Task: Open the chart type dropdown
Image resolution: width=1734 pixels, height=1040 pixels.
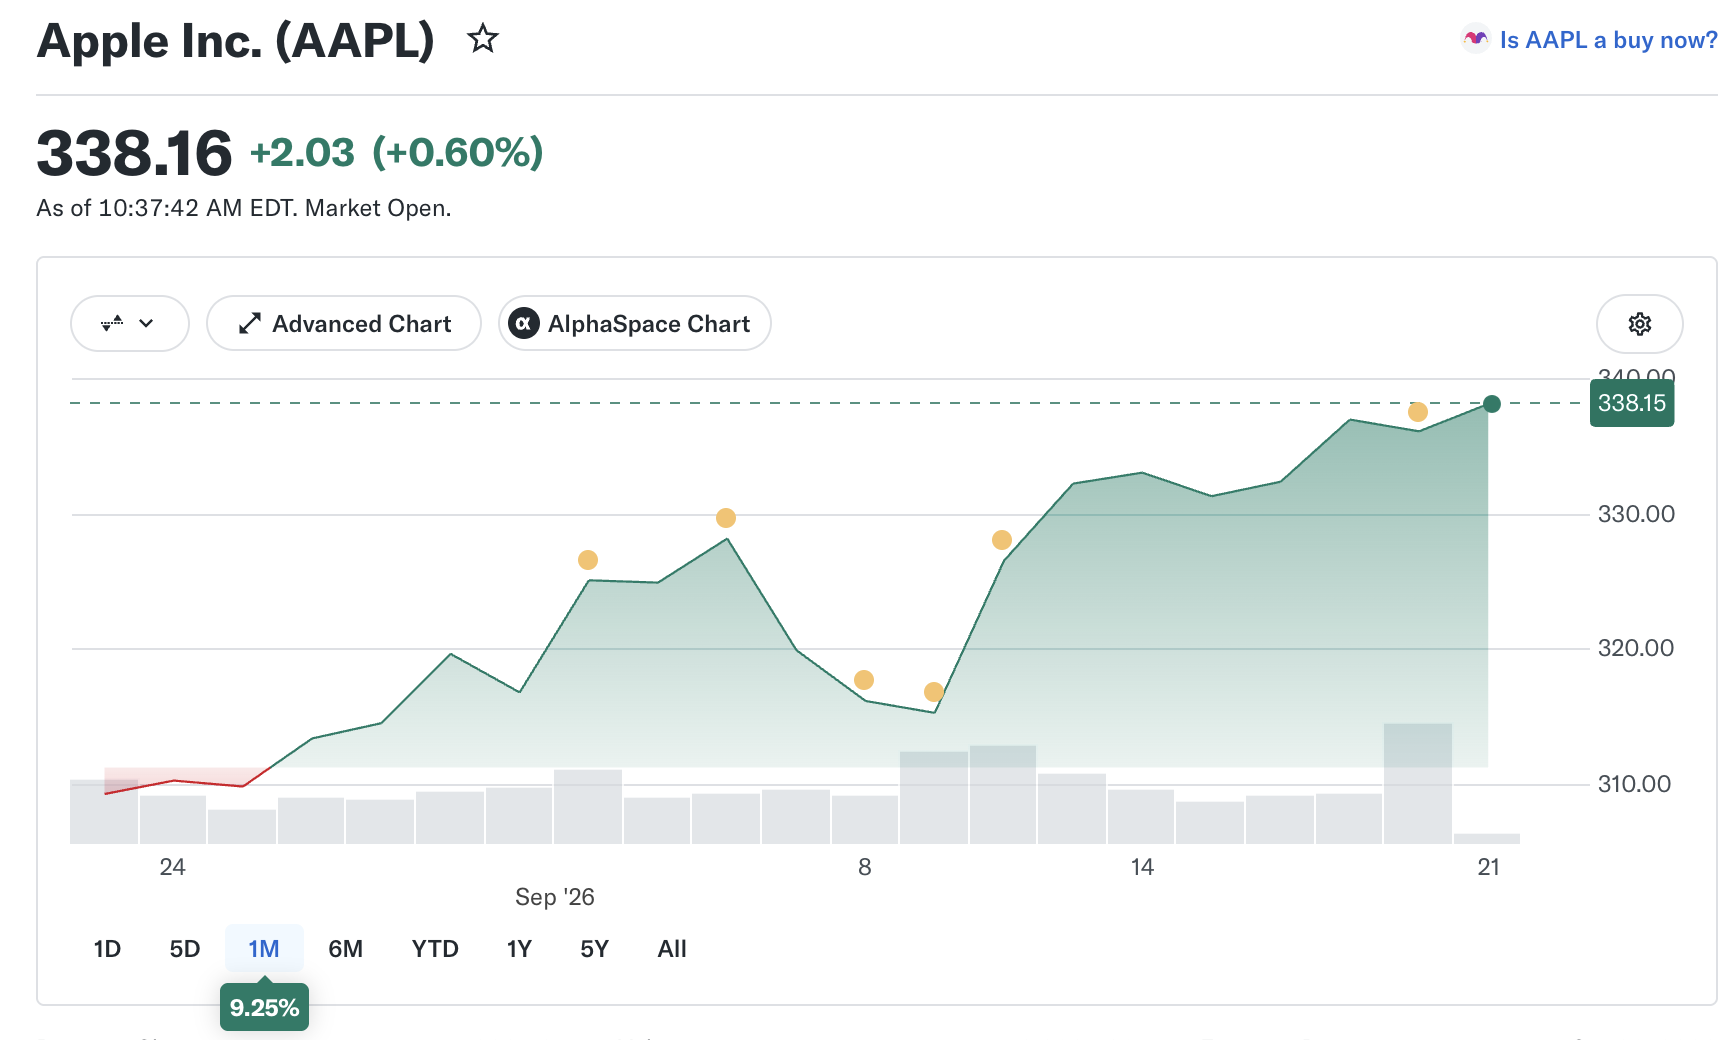Action: (x=130, y=323)
